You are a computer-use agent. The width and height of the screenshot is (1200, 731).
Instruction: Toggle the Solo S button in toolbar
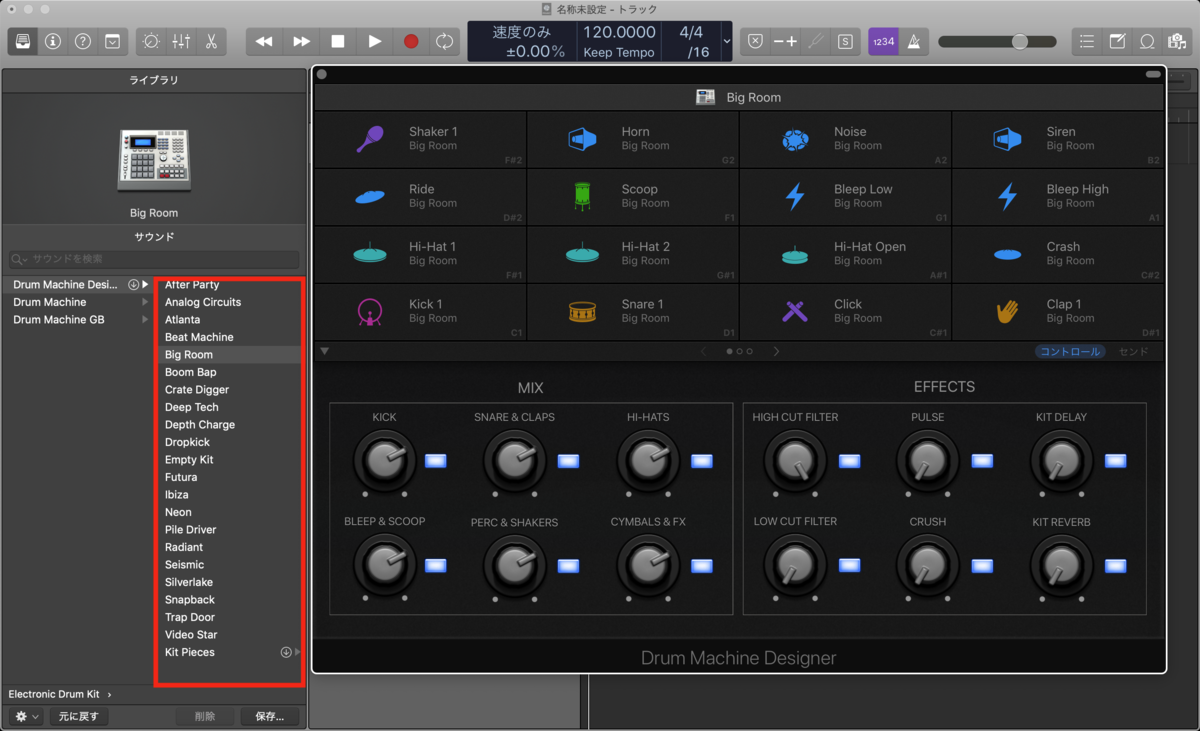point(846,41)
